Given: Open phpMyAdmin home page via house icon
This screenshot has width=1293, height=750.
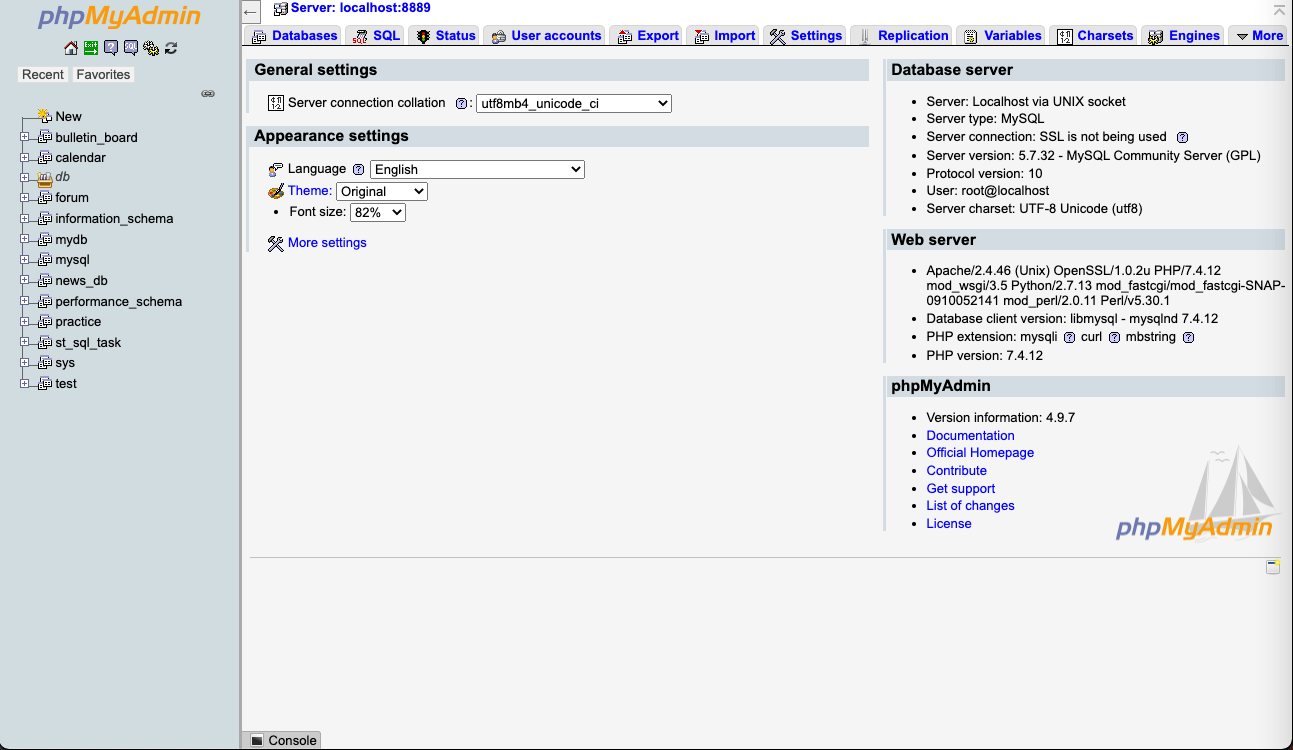Looking at the screenshot, I should tap(71, 48).
